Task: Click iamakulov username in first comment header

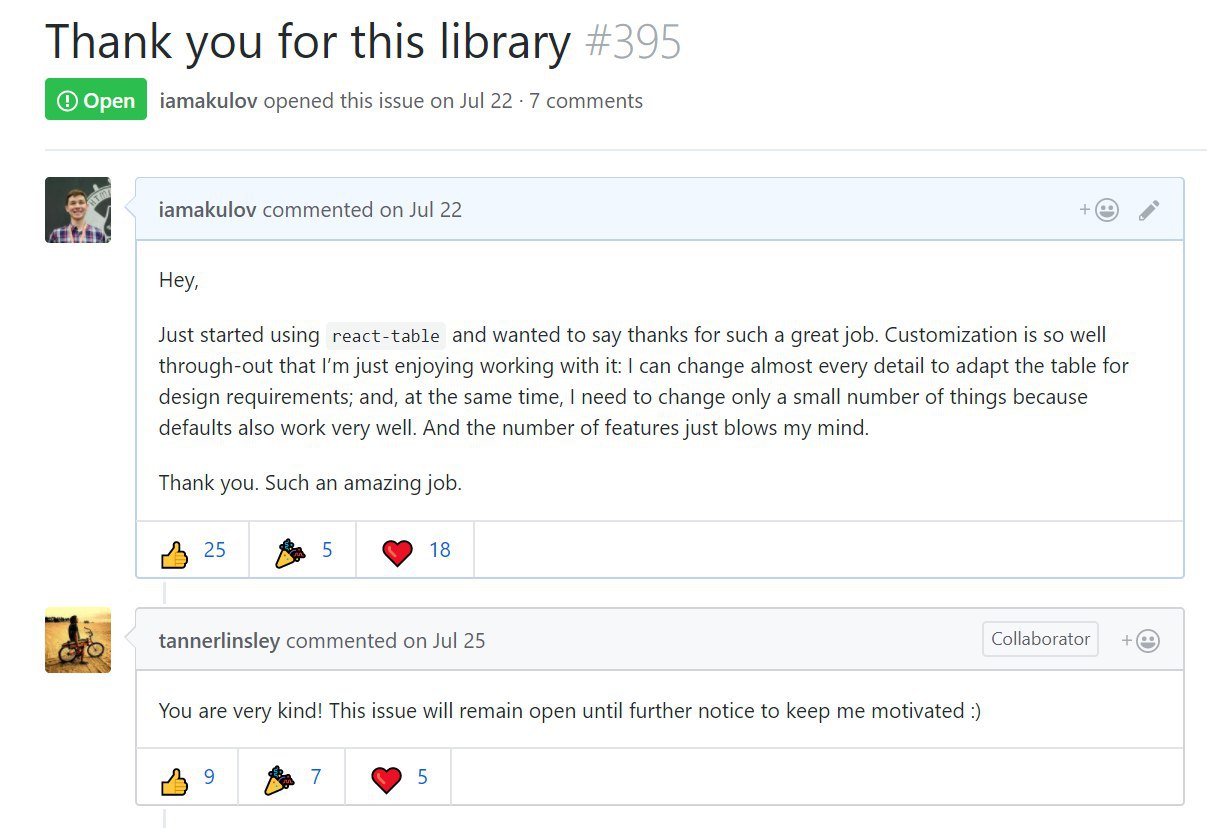Action: tap(208, 210)
